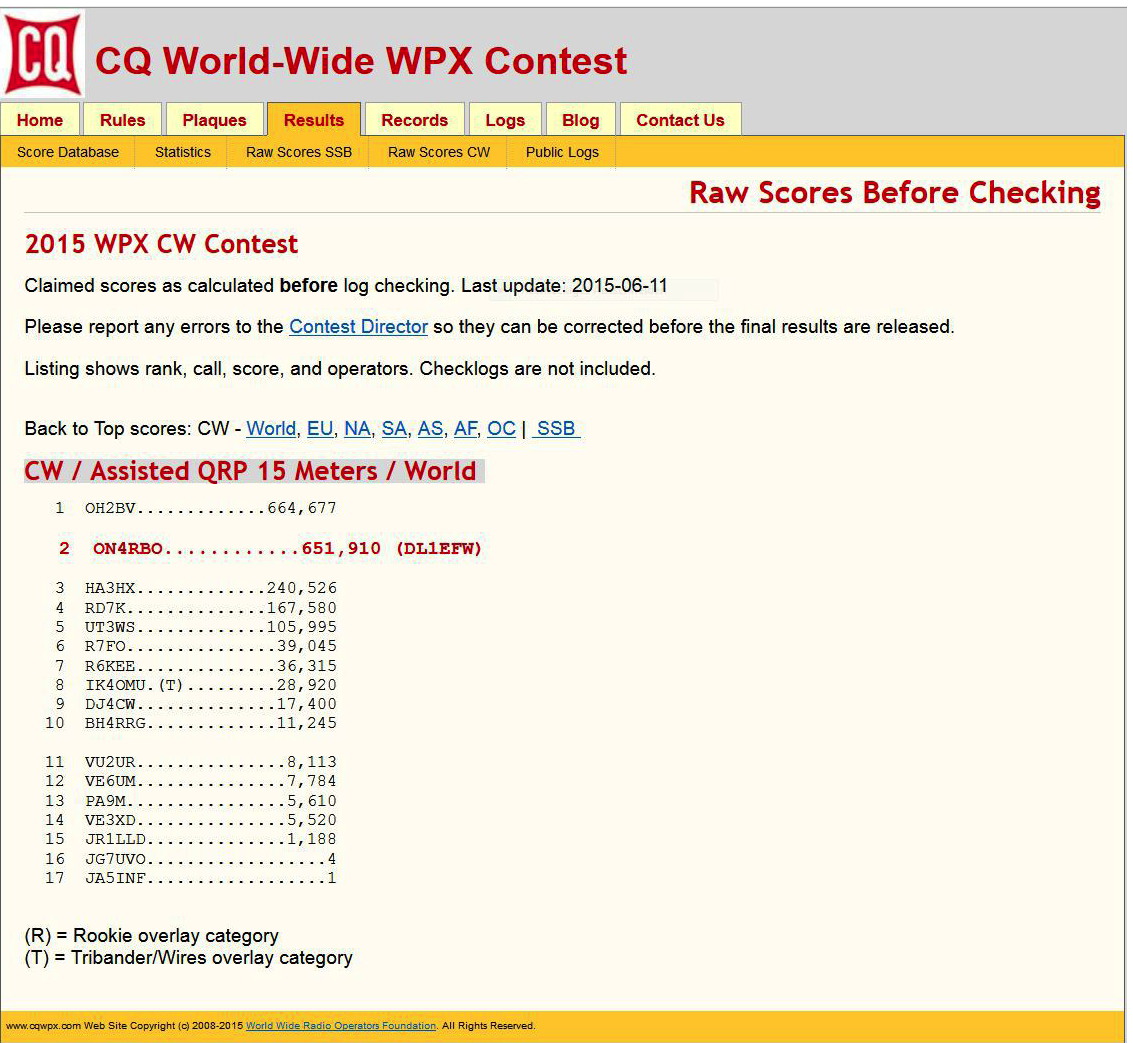
Task: Select the VE6UM score row
Action: tap(191, 781)
